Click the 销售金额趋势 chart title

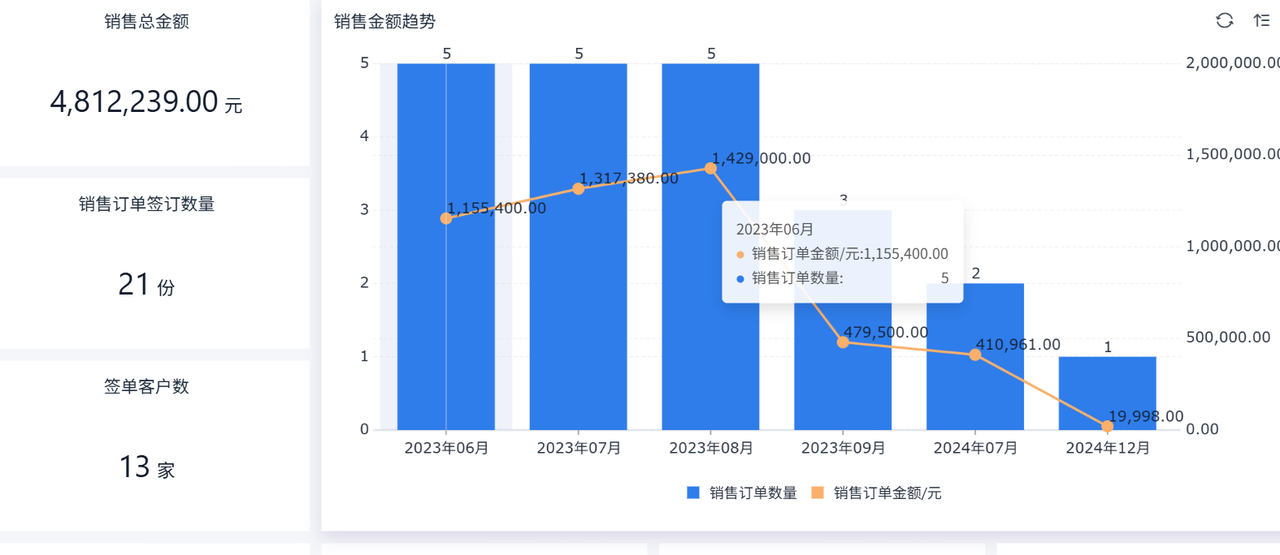(385, 21)
